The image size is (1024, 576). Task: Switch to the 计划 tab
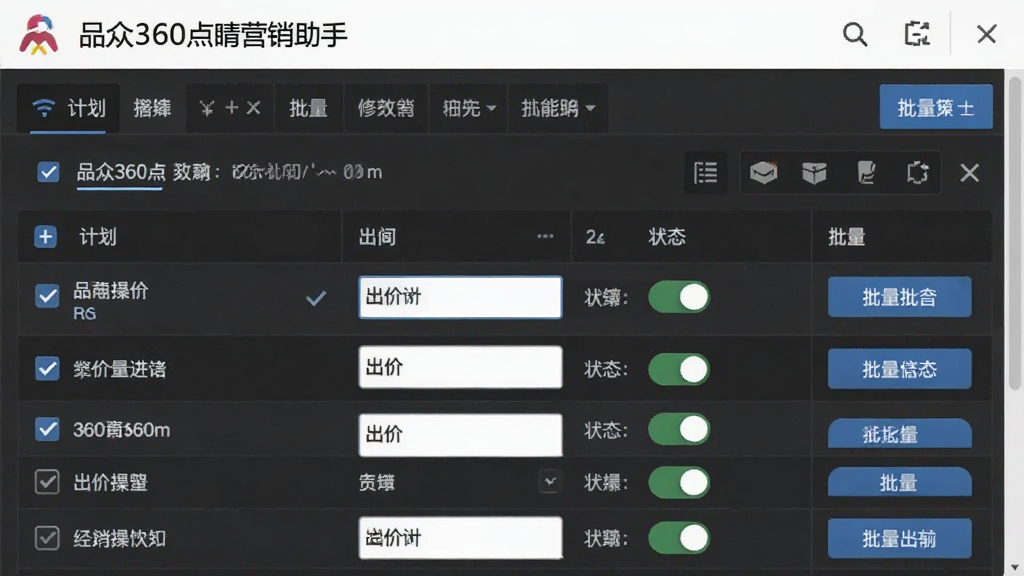point(69,108)
